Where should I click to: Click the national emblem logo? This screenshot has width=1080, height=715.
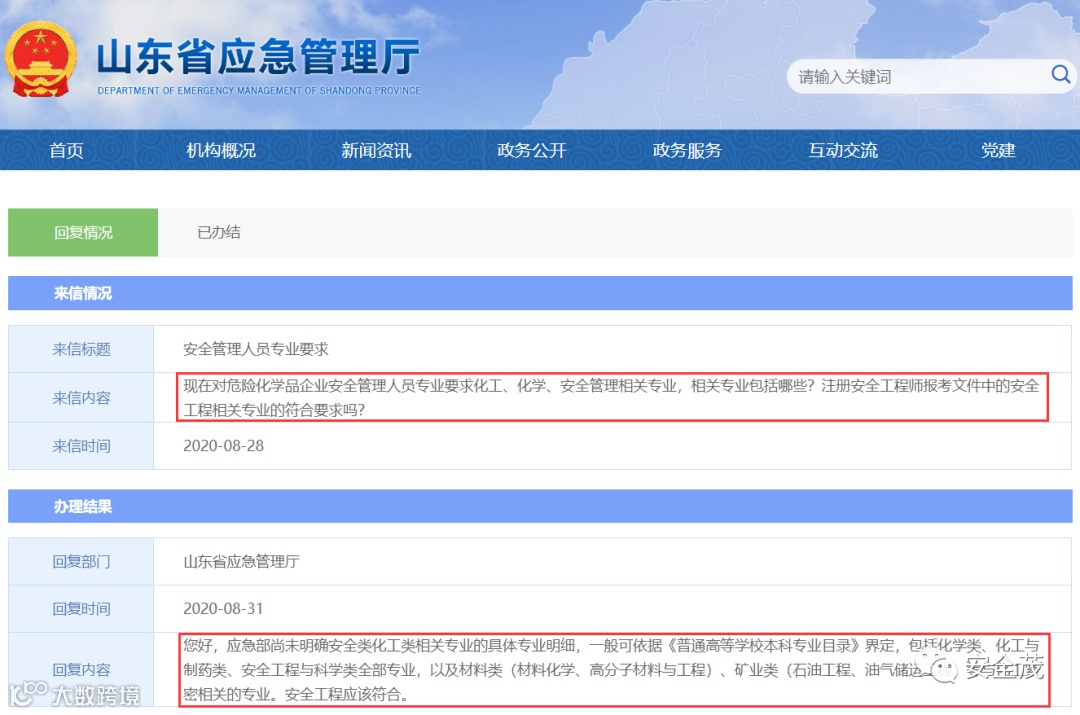40,59
